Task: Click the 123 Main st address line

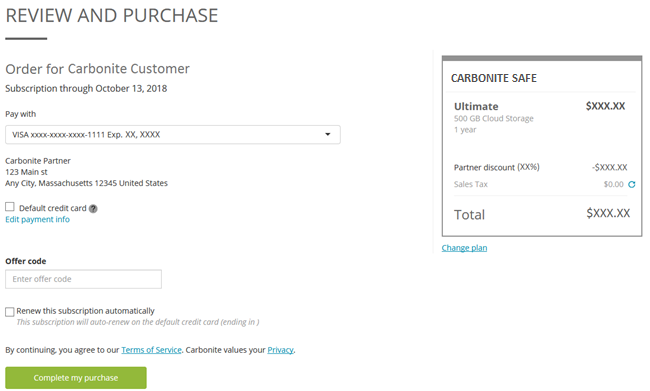Action: coord(26,172)
